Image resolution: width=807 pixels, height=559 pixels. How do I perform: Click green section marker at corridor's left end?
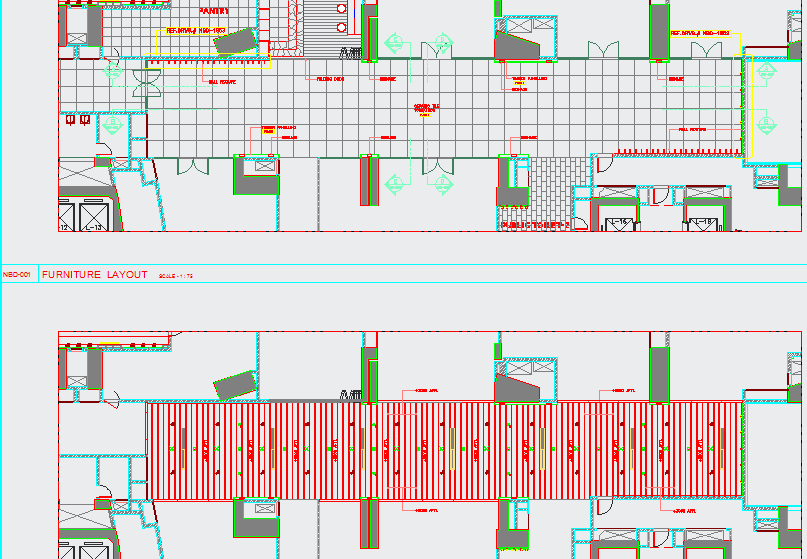coord(110,125)
